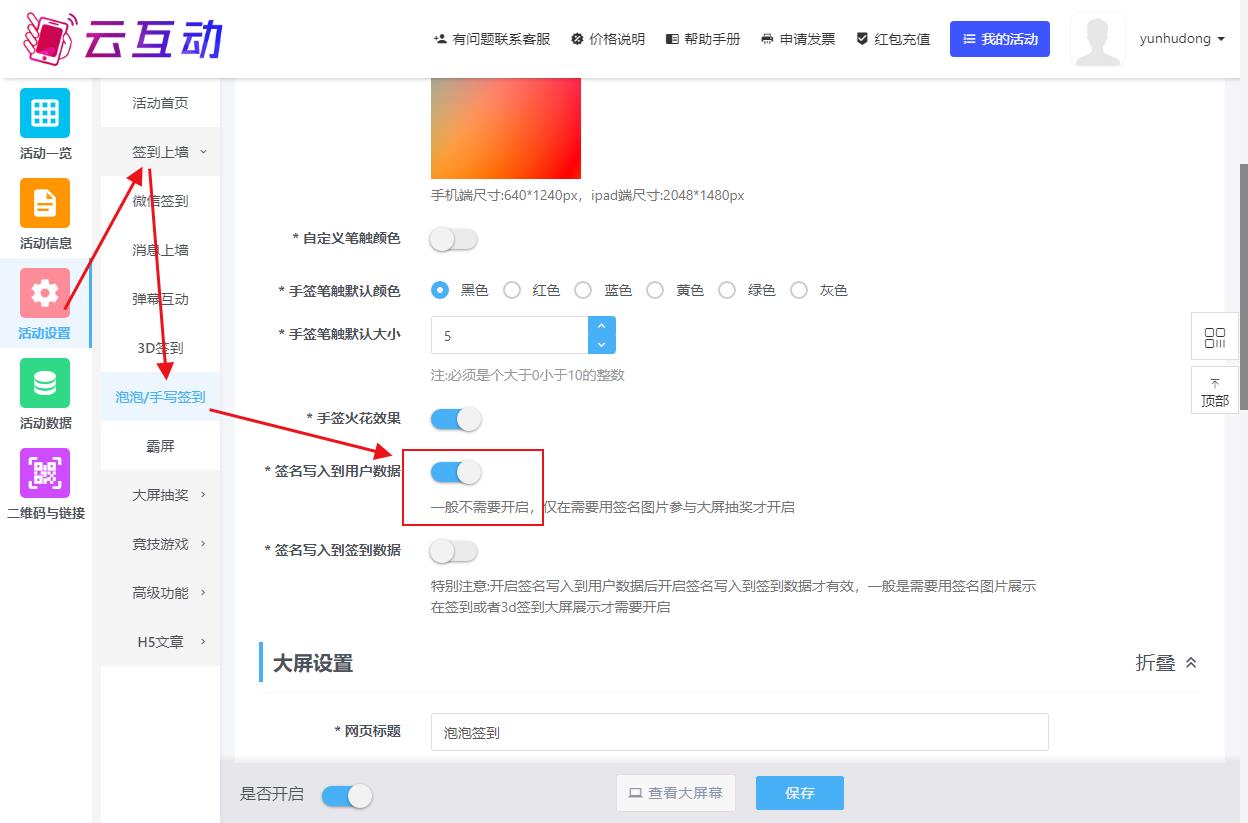Open the yunhudong account dropdown
This screenshot has height=823, width=1248.
point(1181,39)
